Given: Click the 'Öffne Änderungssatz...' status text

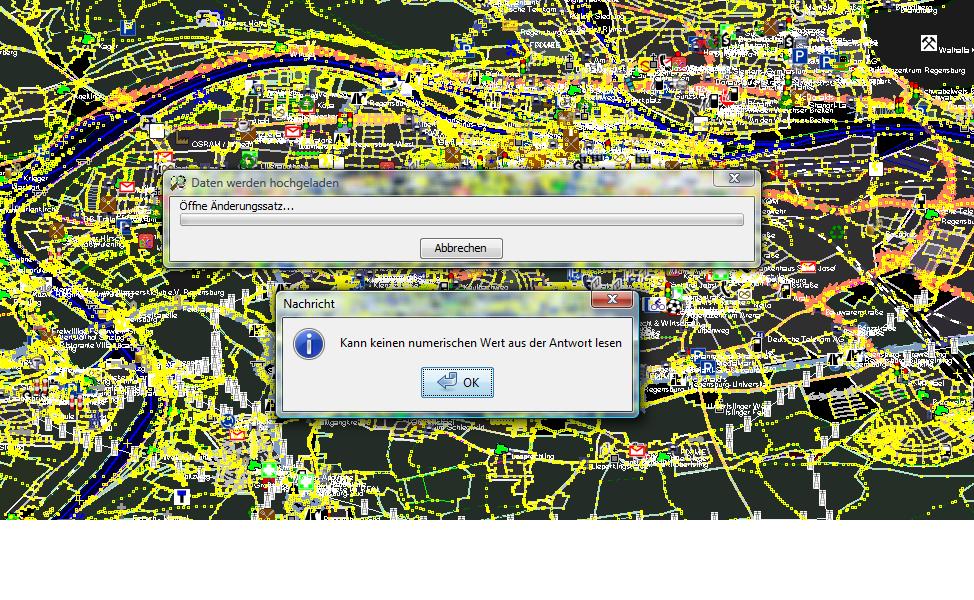Looking at the screenshot, I should tap(237, 205).
